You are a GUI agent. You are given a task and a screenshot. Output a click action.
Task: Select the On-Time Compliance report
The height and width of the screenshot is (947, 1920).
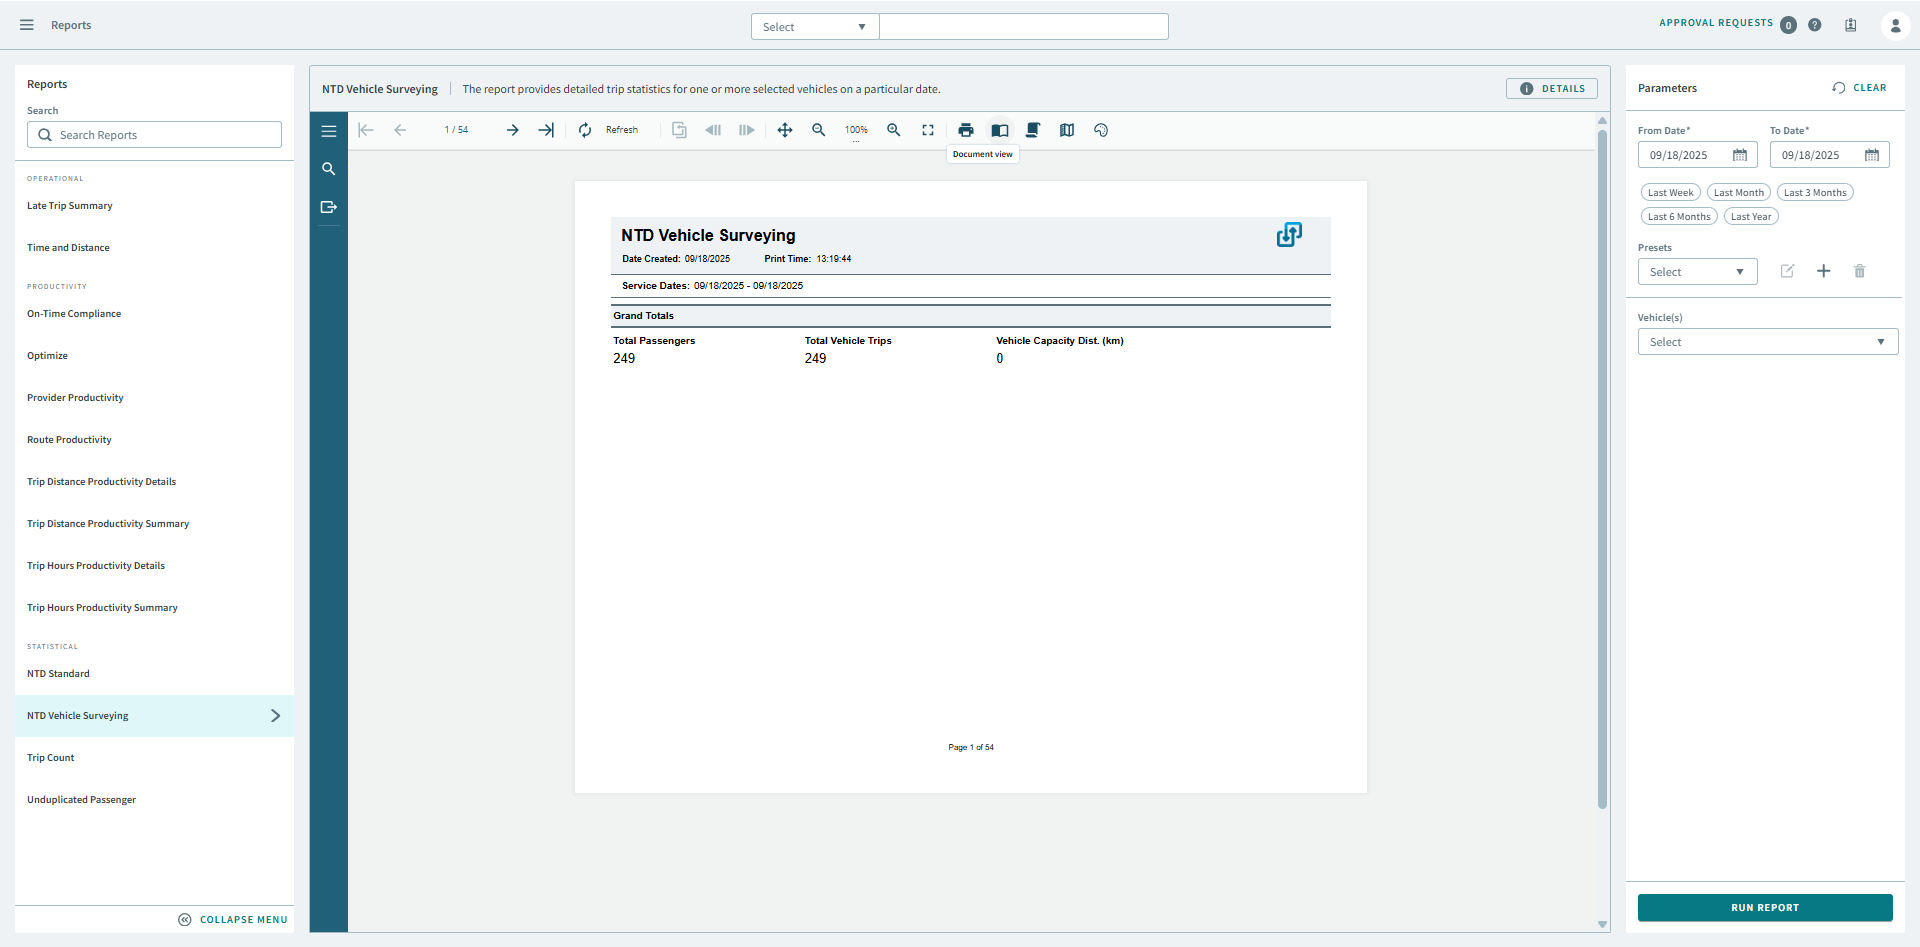74,314
